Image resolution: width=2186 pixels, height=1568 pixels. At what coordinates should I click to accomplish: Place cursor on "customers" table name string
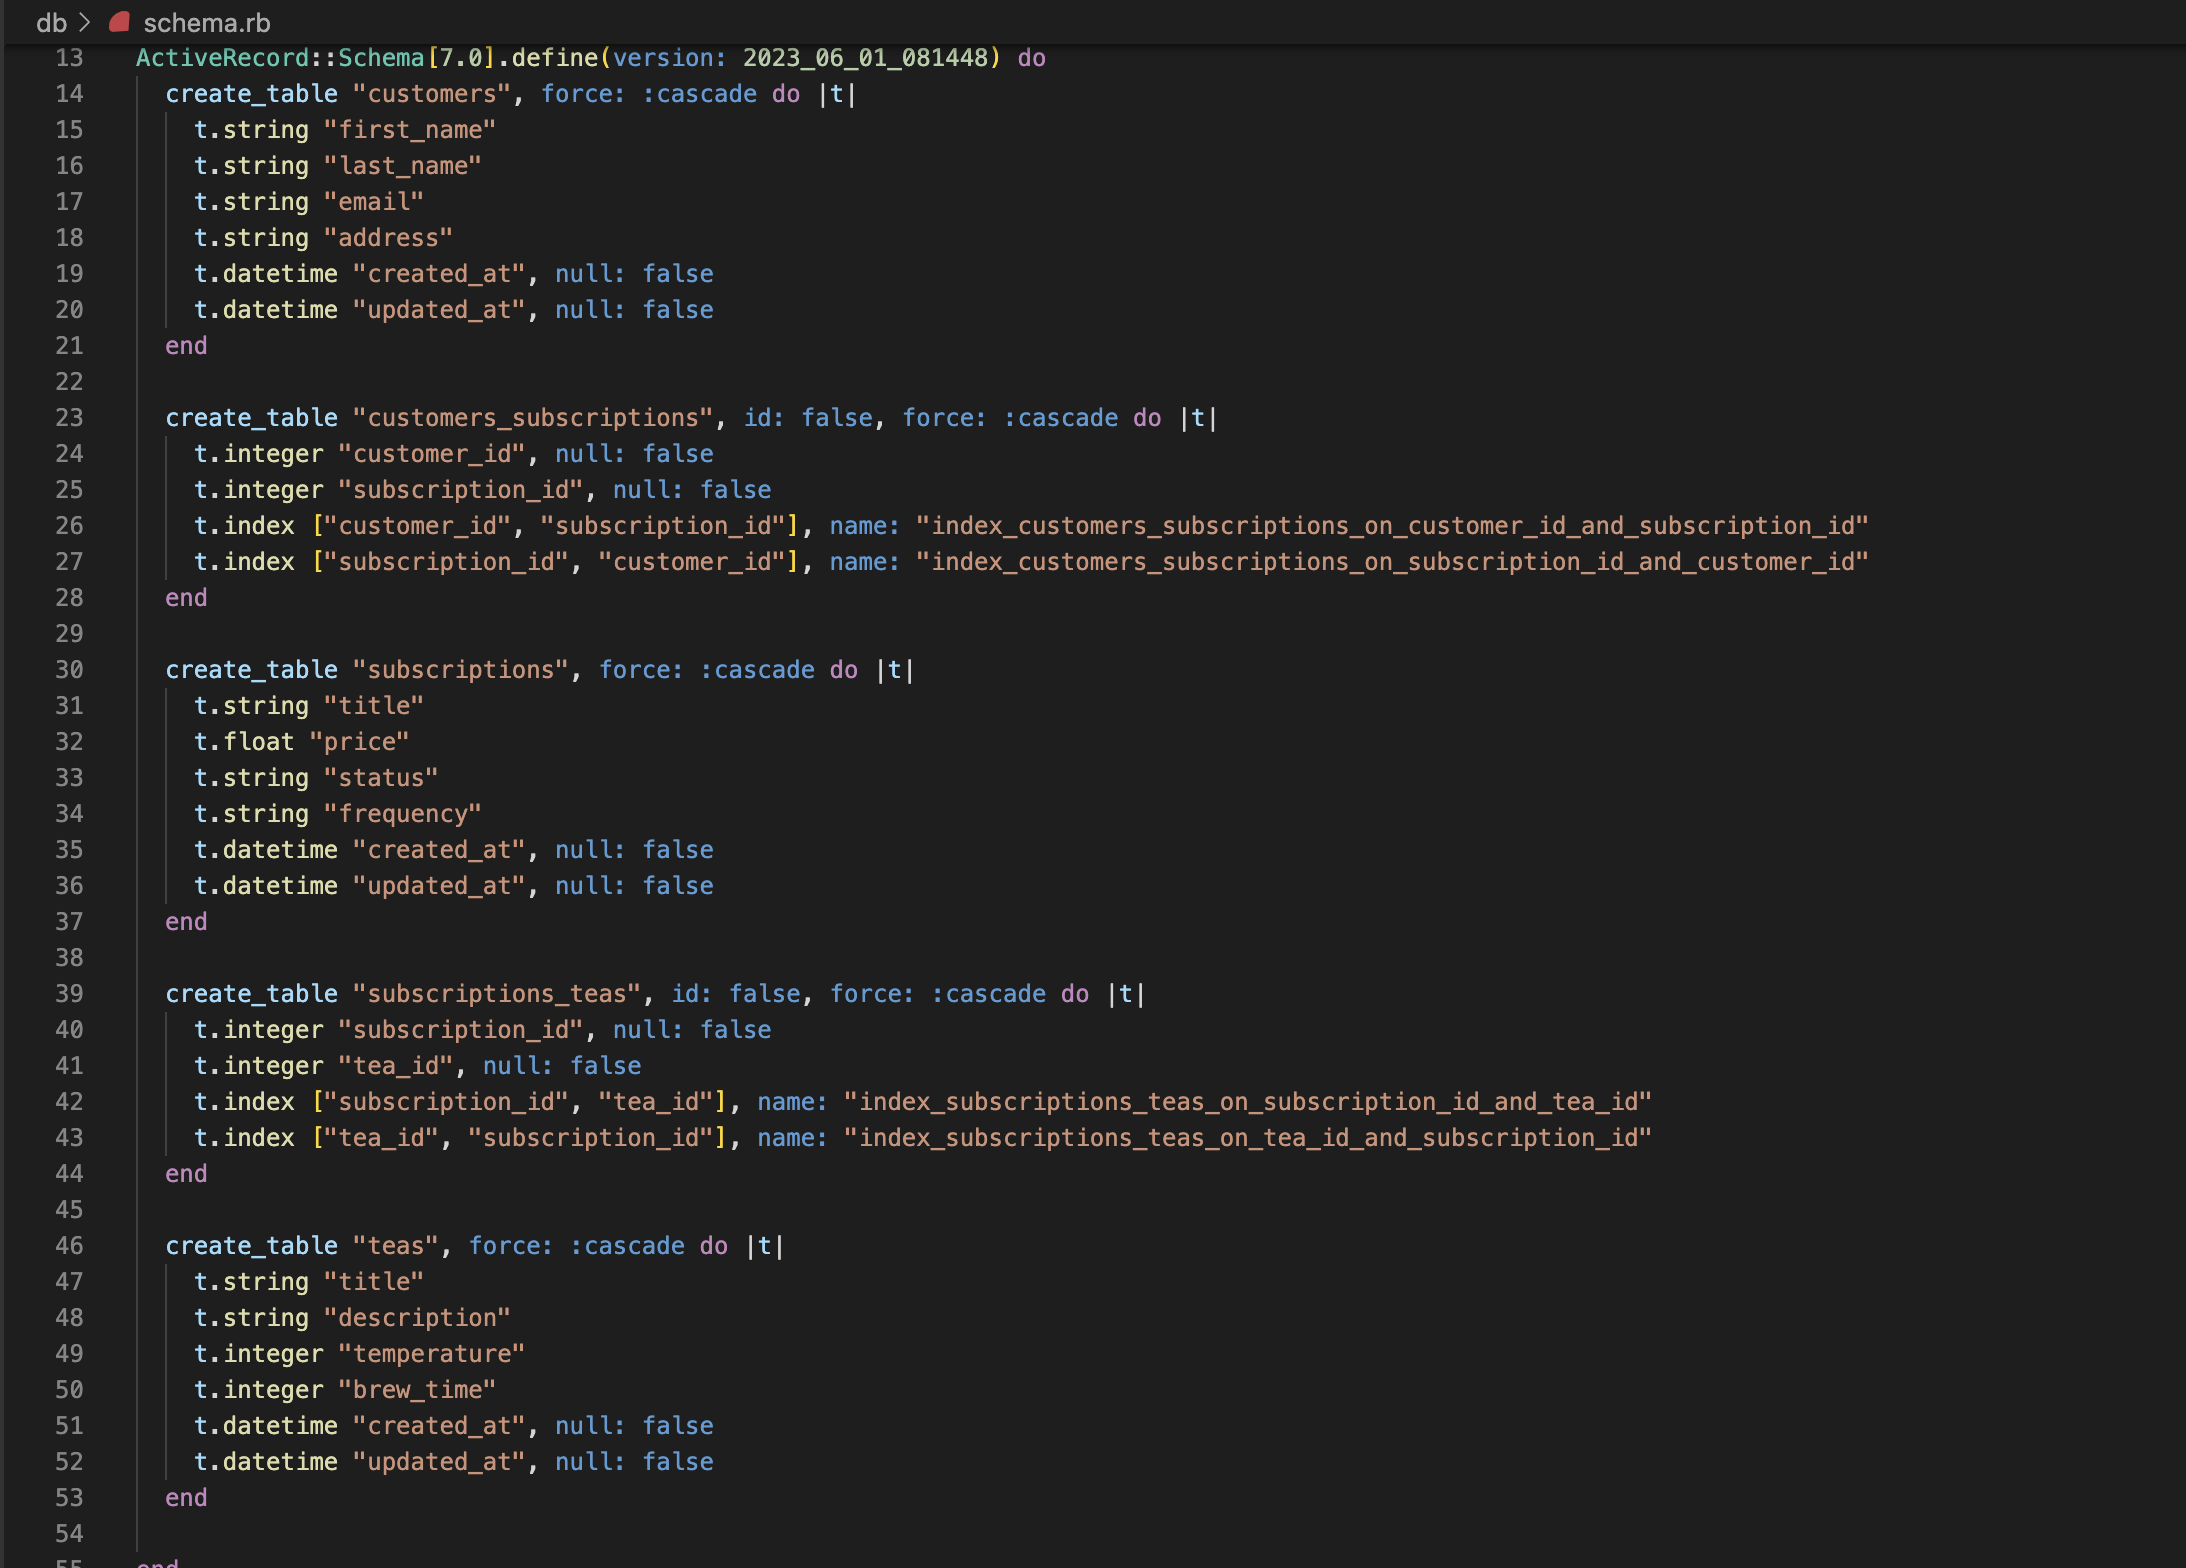(432, 94)
